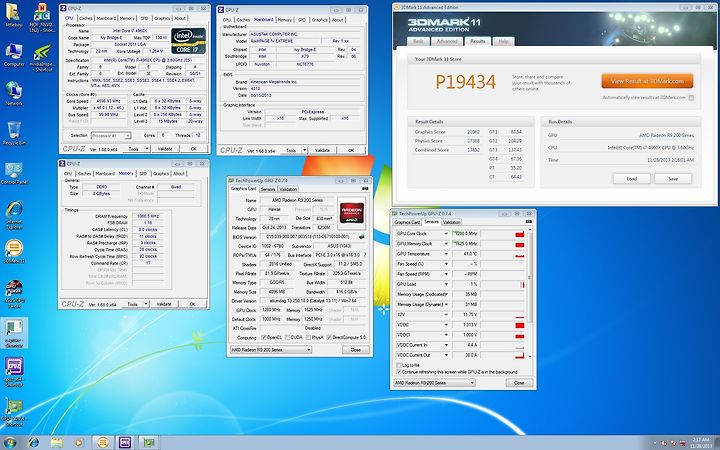Open the Help tab in 3DMark 11
The height and width of the screenshot is (450, 720).
503,41
